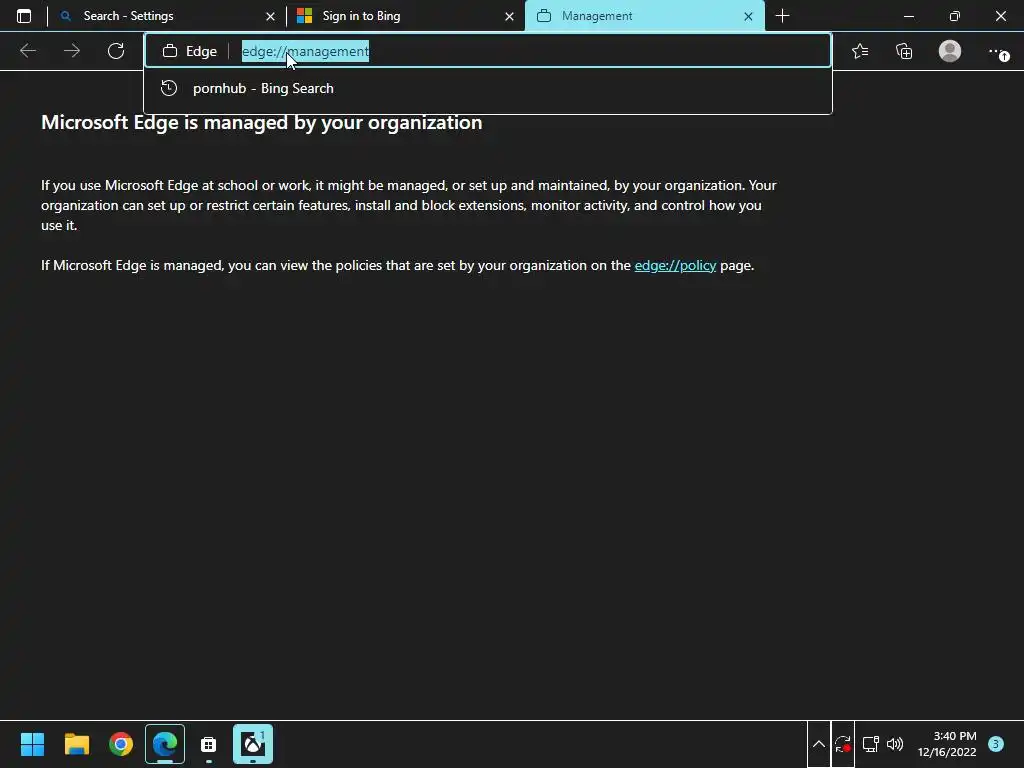Restore down the Edge window
The image size is (1024, 768).
pos(955,16)
